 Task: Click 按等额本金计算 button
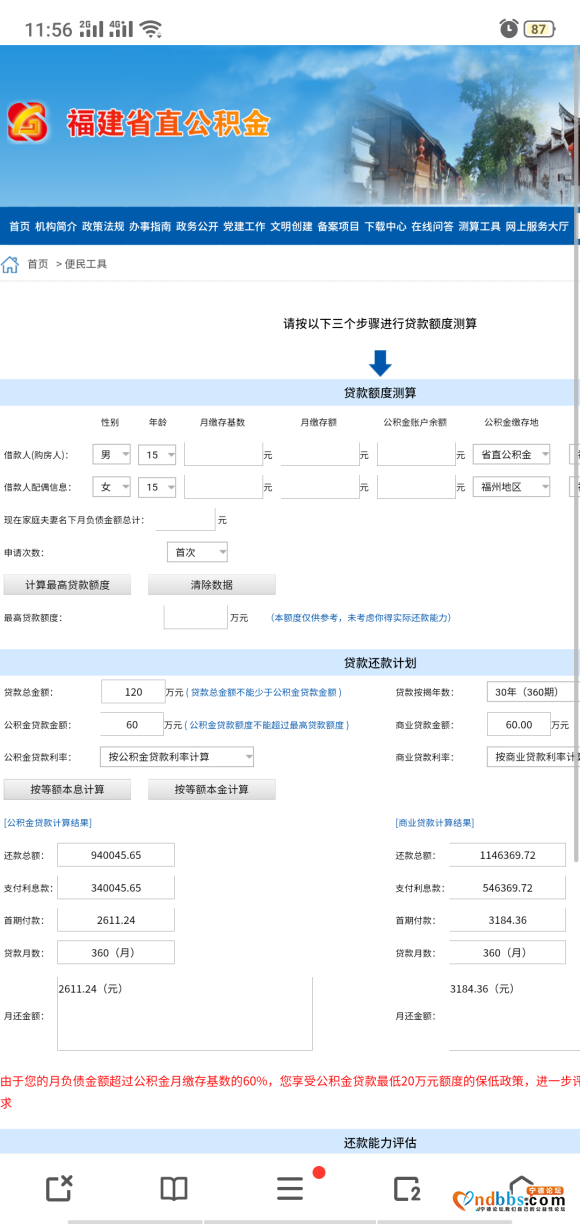[x=212, y=789]
